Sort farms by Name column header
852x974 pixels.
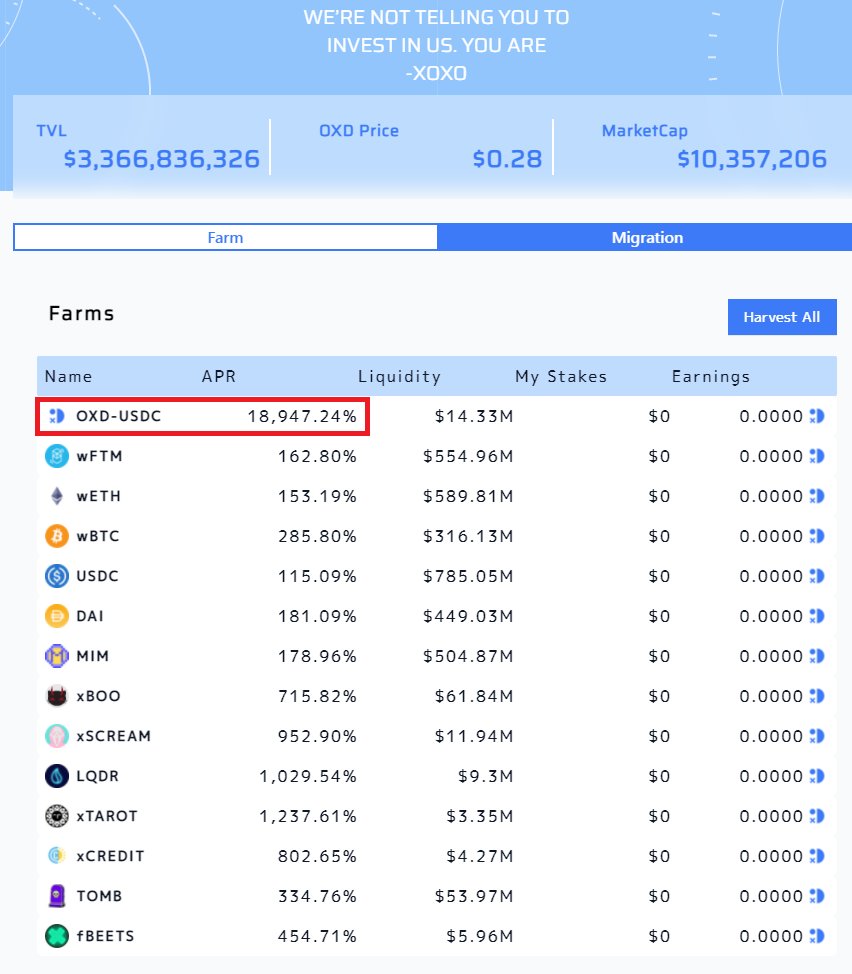click(x=68, y=376)
